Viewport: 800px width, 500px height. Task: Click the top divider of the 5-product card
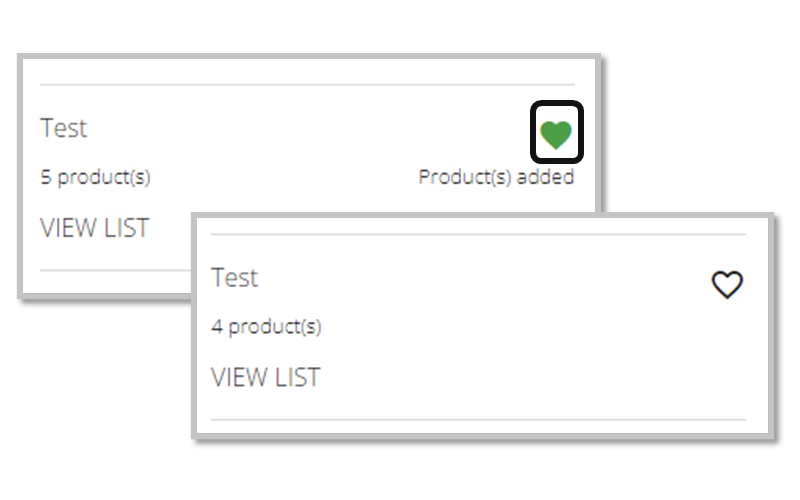tap(300, 84)
